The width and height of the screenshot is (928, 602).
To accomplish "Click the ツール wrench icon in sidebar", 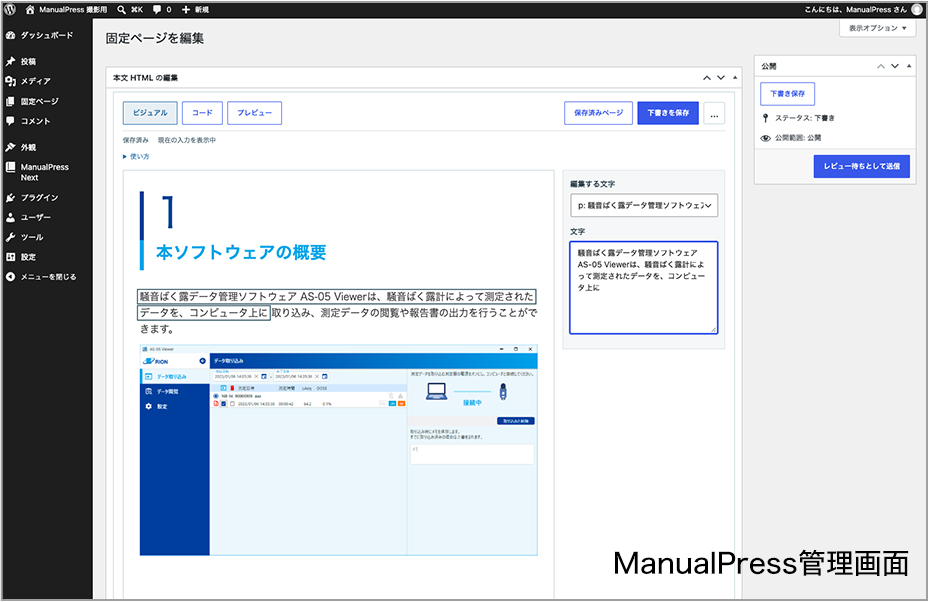I will (x=11, y=237).
